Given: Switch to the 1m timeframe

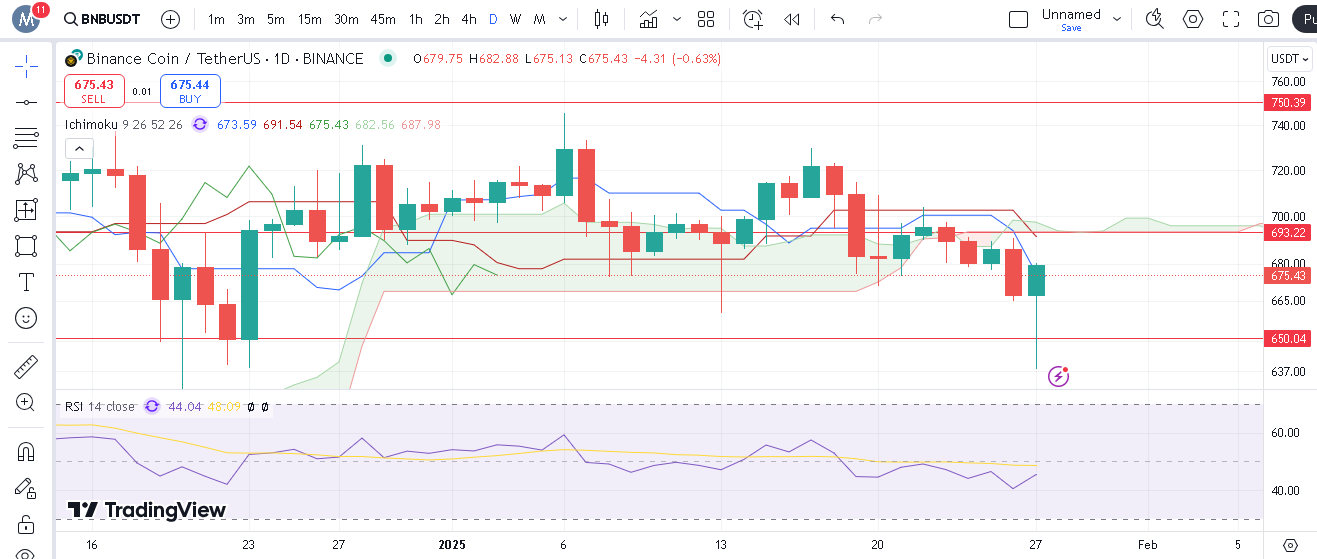Looking at the screenshot, I should point(216,19).
